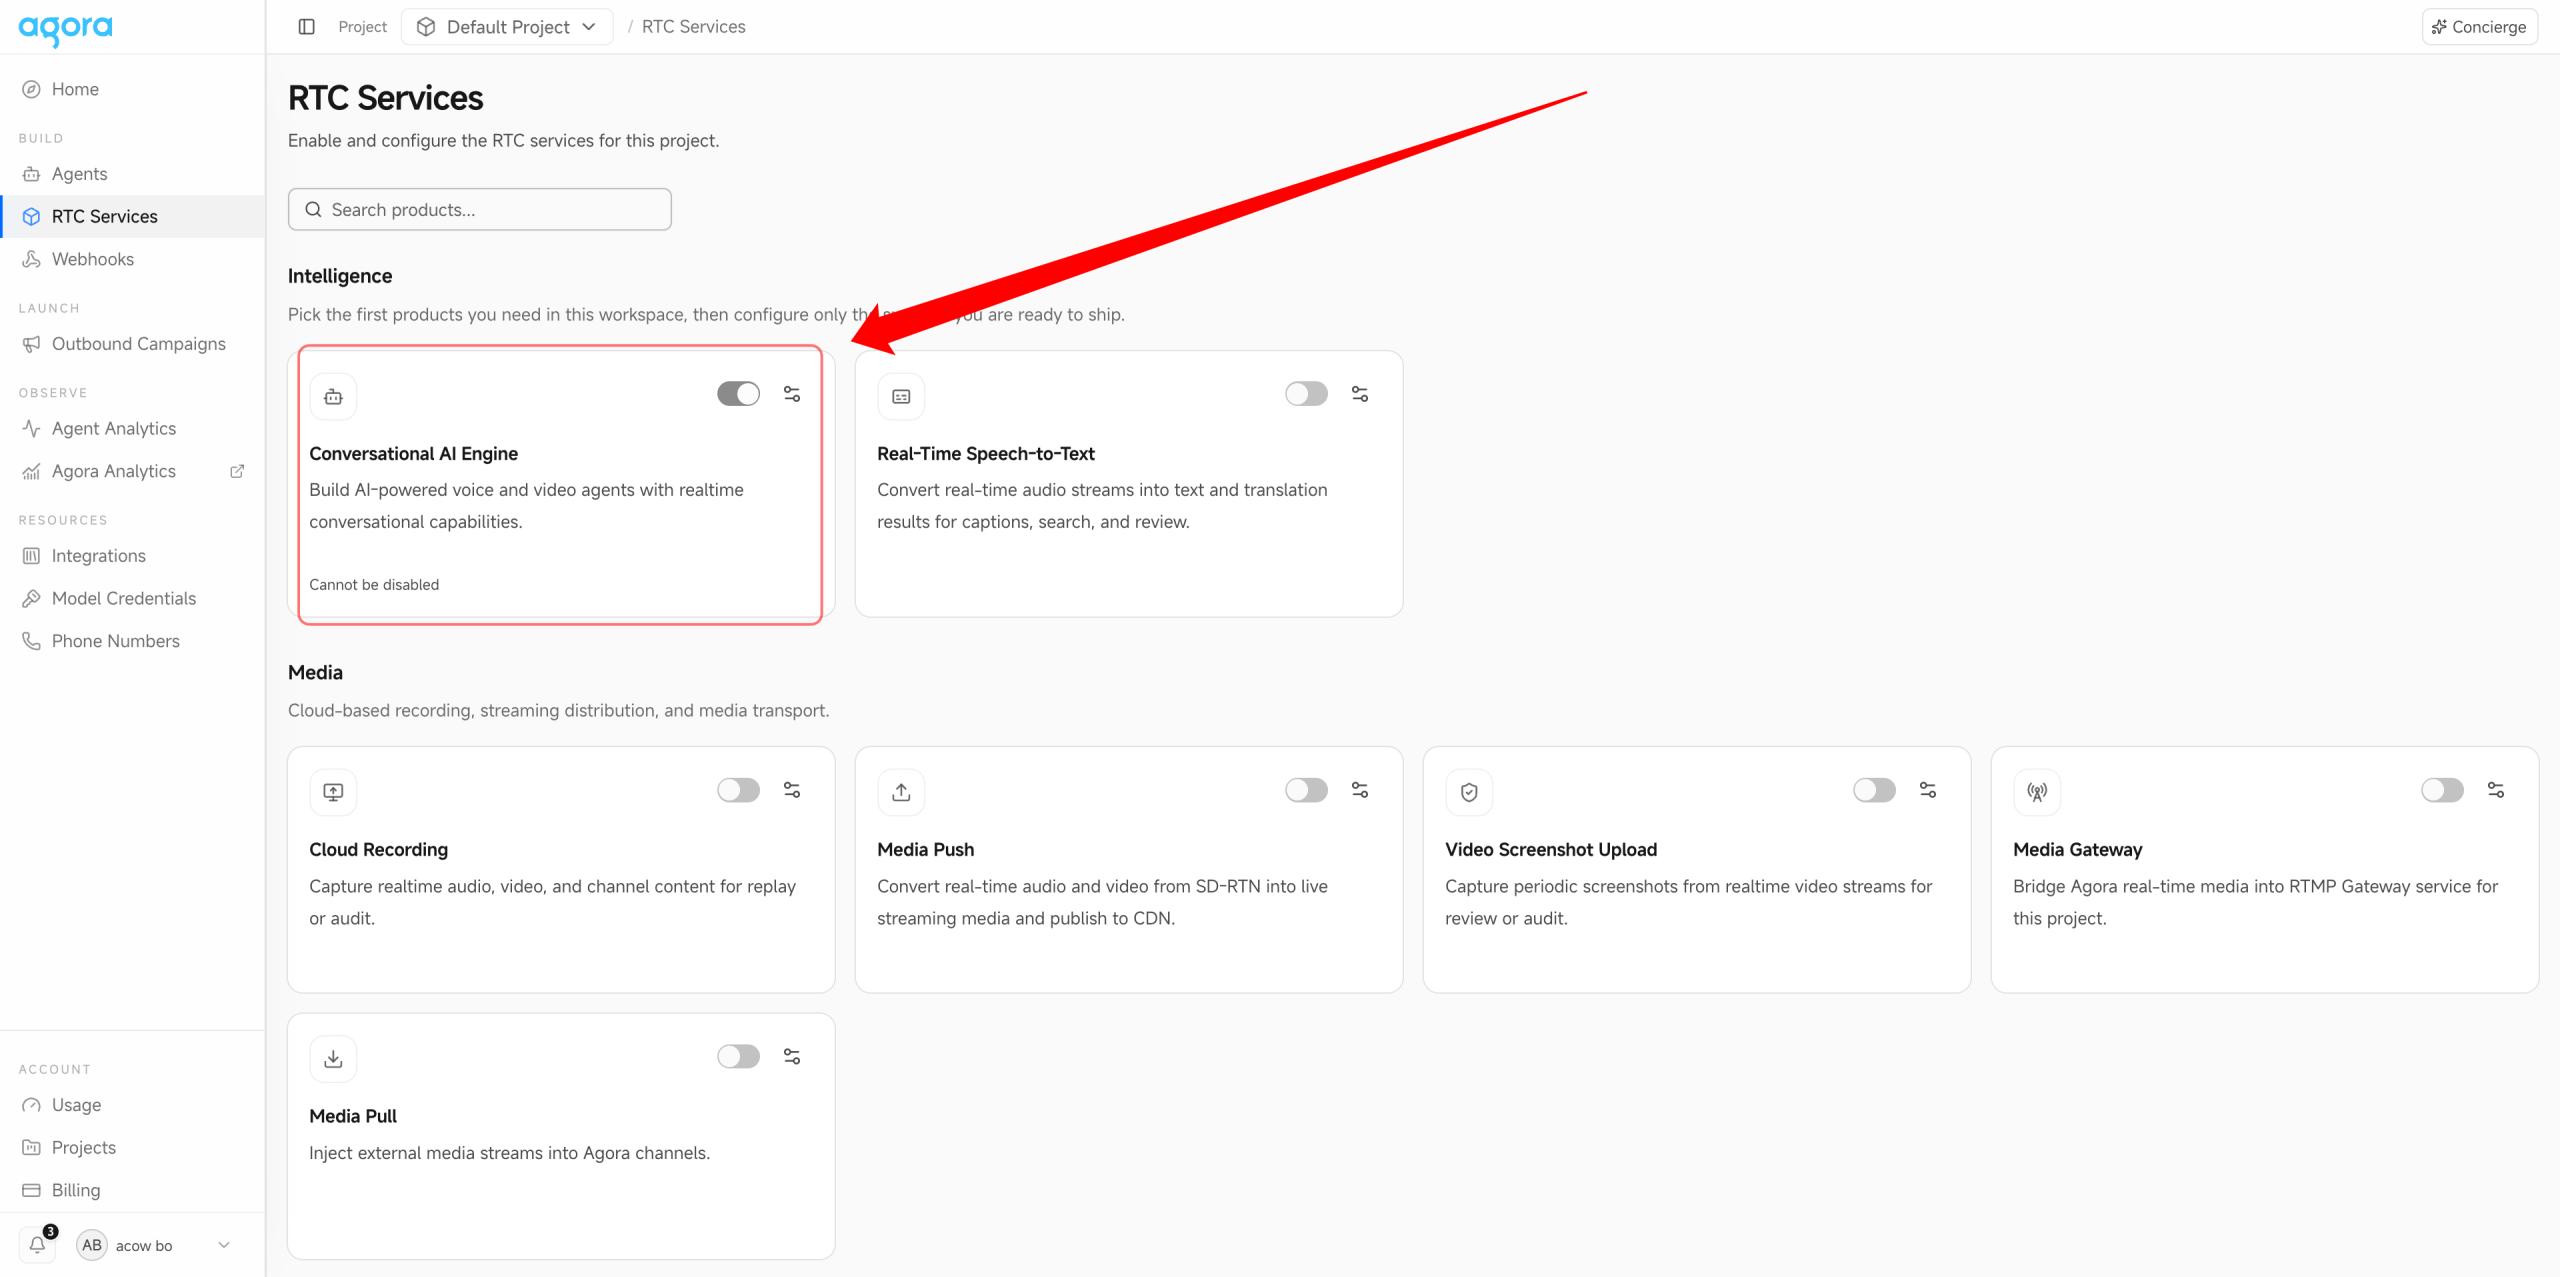Enable the Cloud Recording switch
The width and height of the screenshot is (2560, 1277).
[x=738, y=790]
